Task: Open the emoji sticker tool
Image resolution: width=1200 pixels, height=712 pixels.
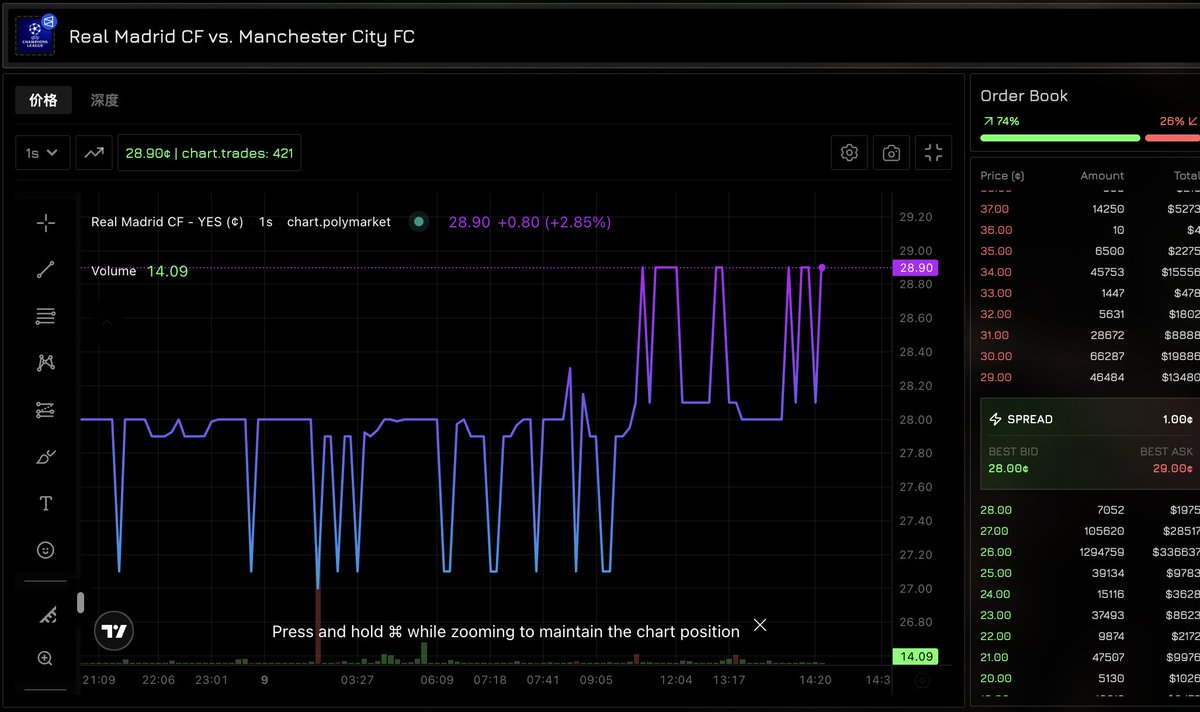Action: [x=45, y=550]
